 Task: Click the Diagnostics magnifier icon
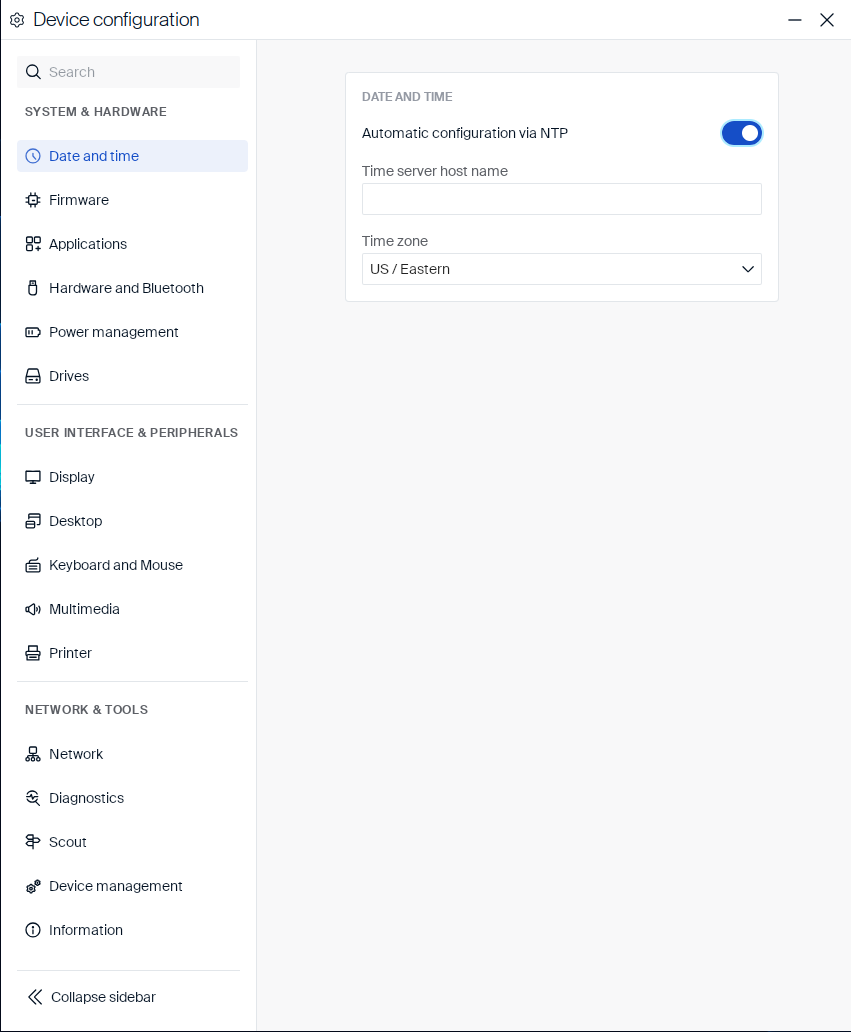pos(33,798)
